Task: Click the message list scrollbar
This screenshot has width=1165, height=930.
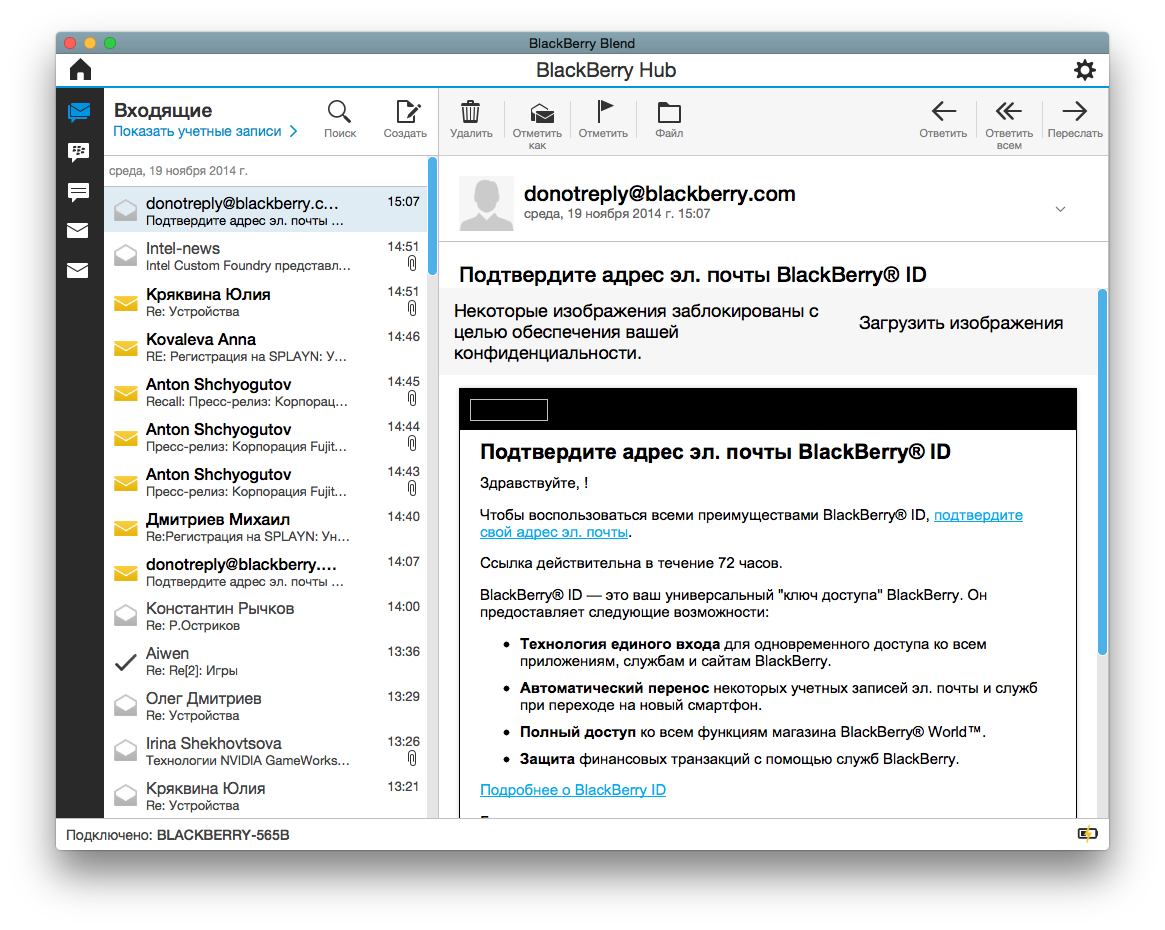Action: click(432, 215)
